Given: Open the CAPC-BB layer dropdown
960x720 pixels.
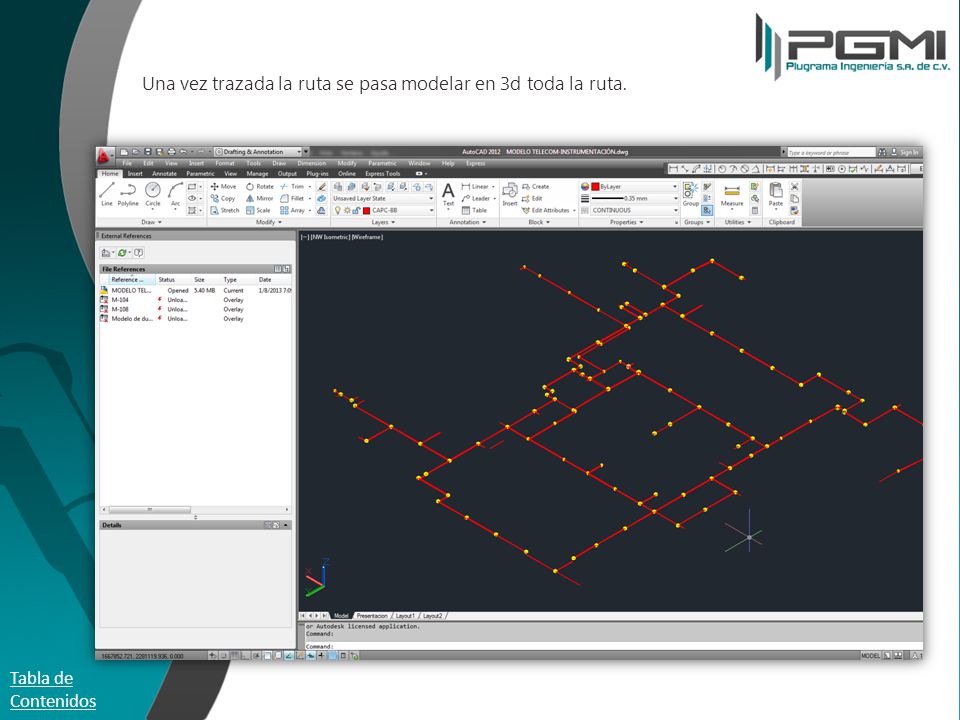Looking at the screenshot, I should tap(383, 210).
